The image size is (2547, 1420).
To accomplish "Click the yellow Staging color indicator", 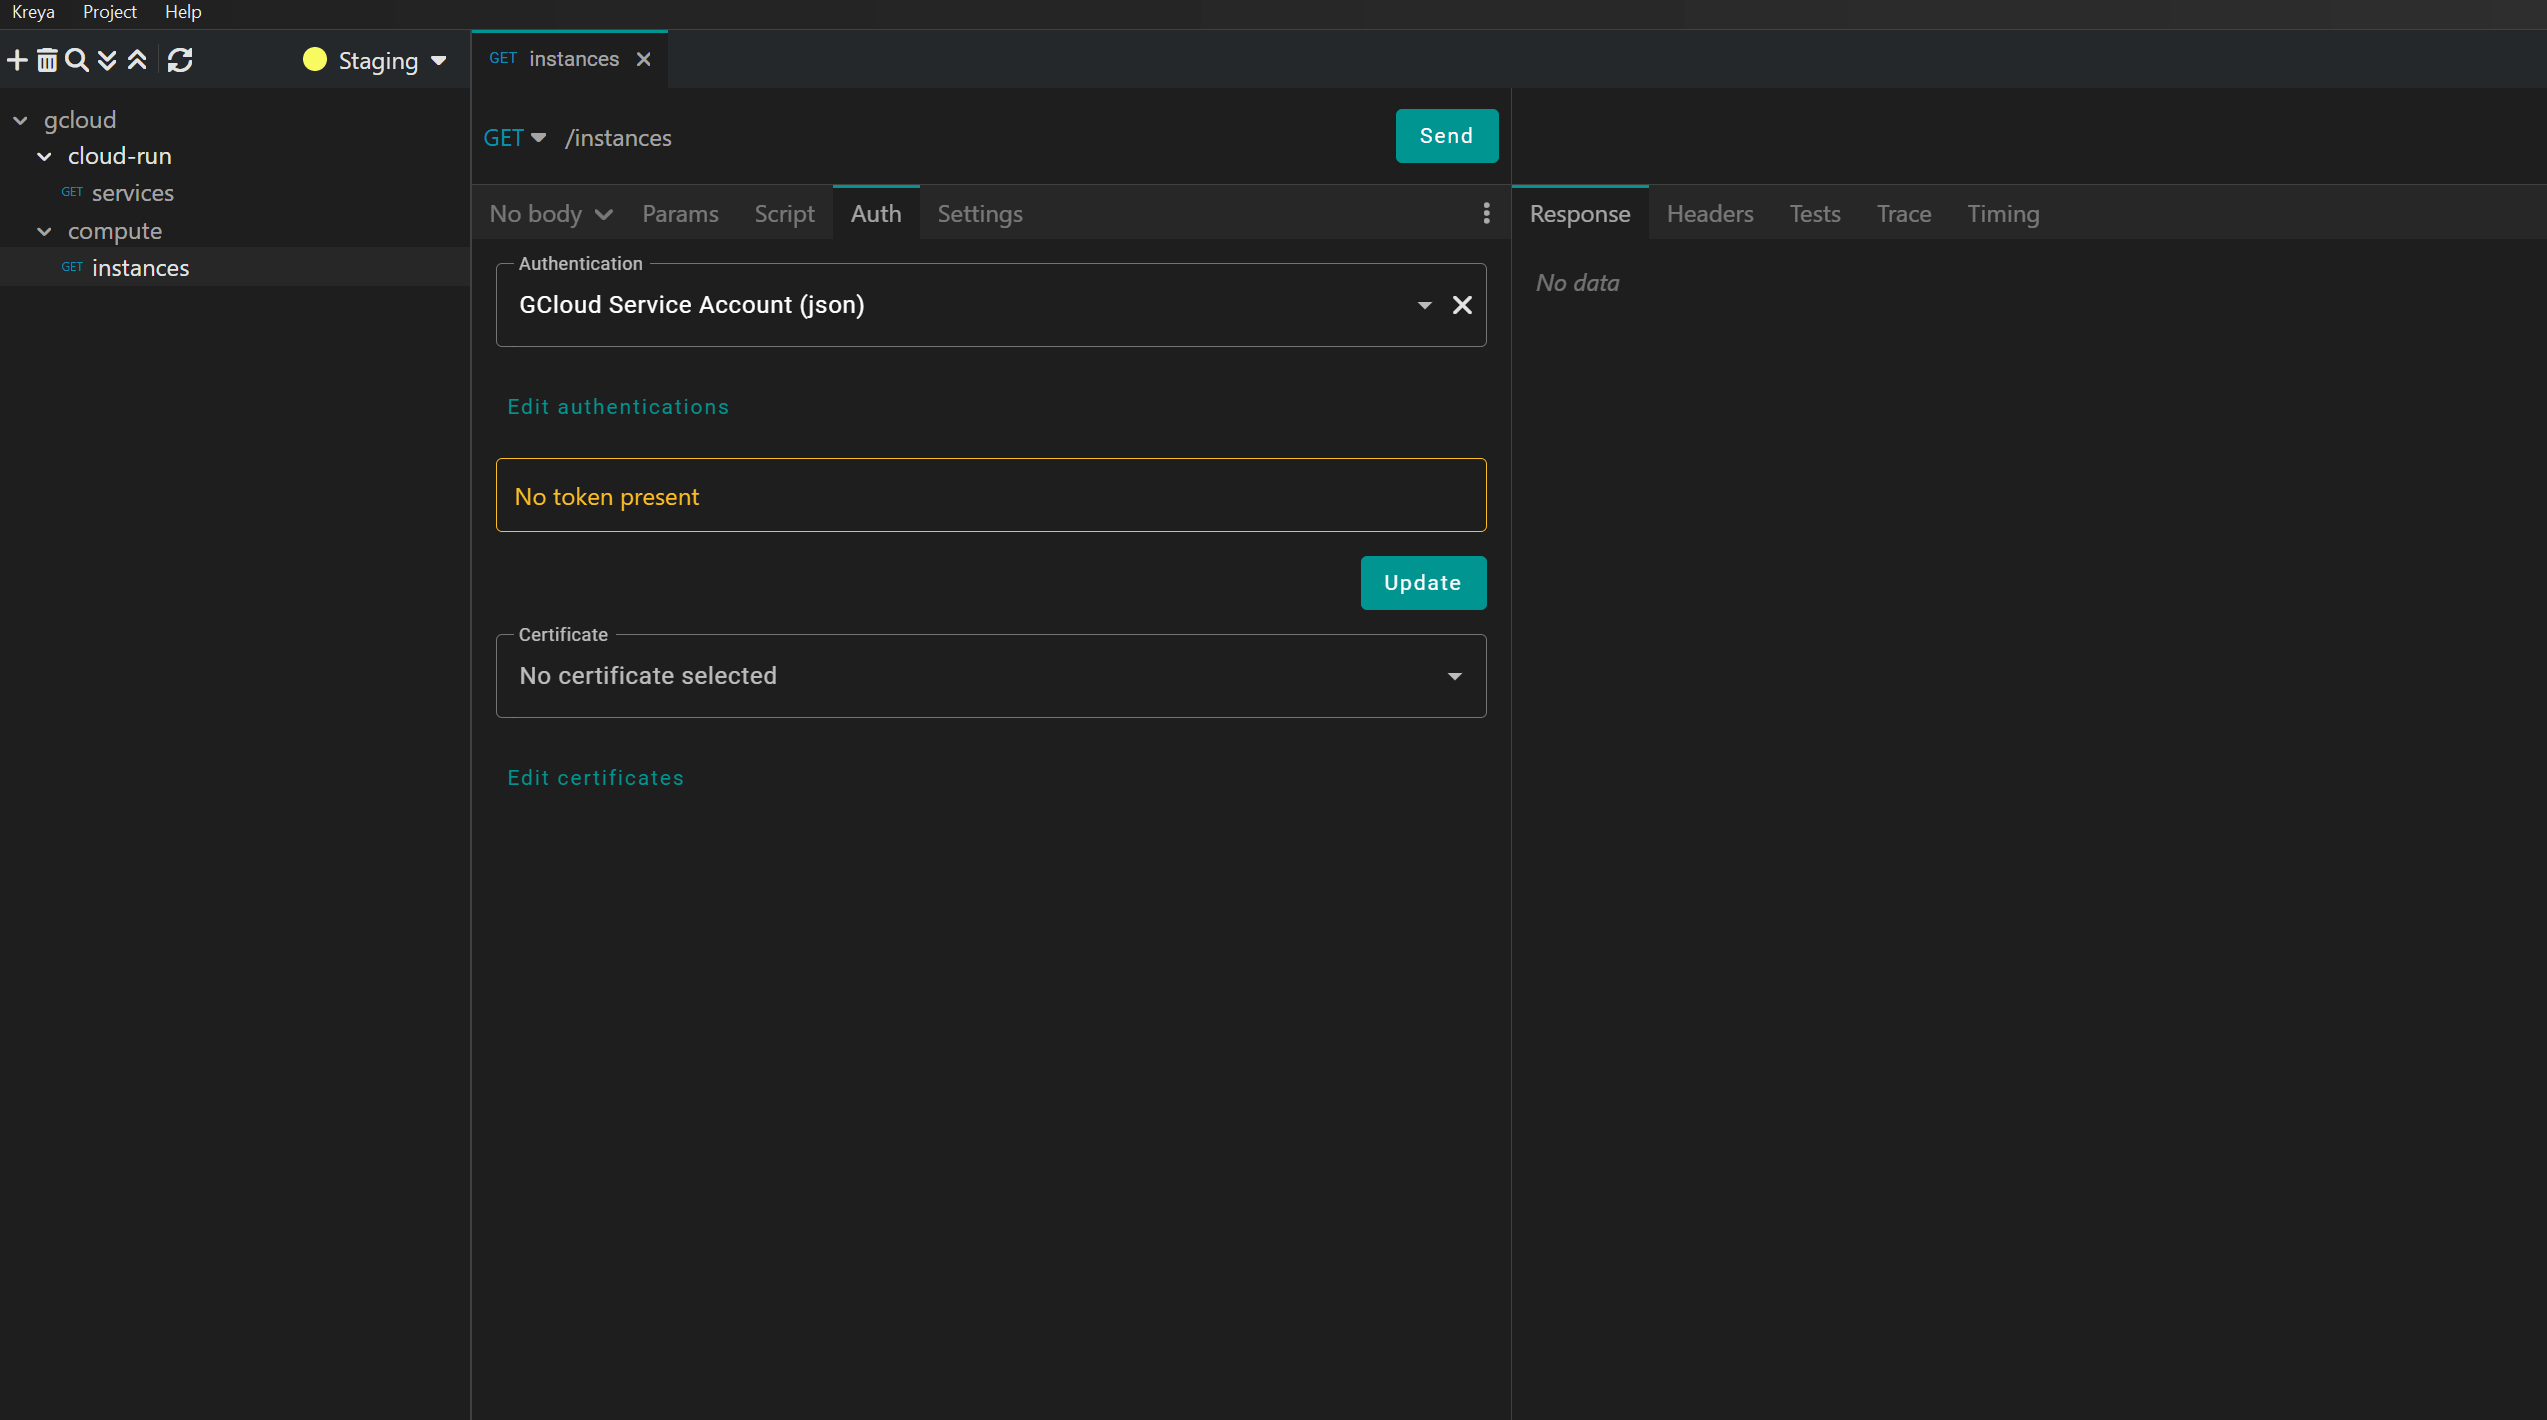I will pos(314,60).
